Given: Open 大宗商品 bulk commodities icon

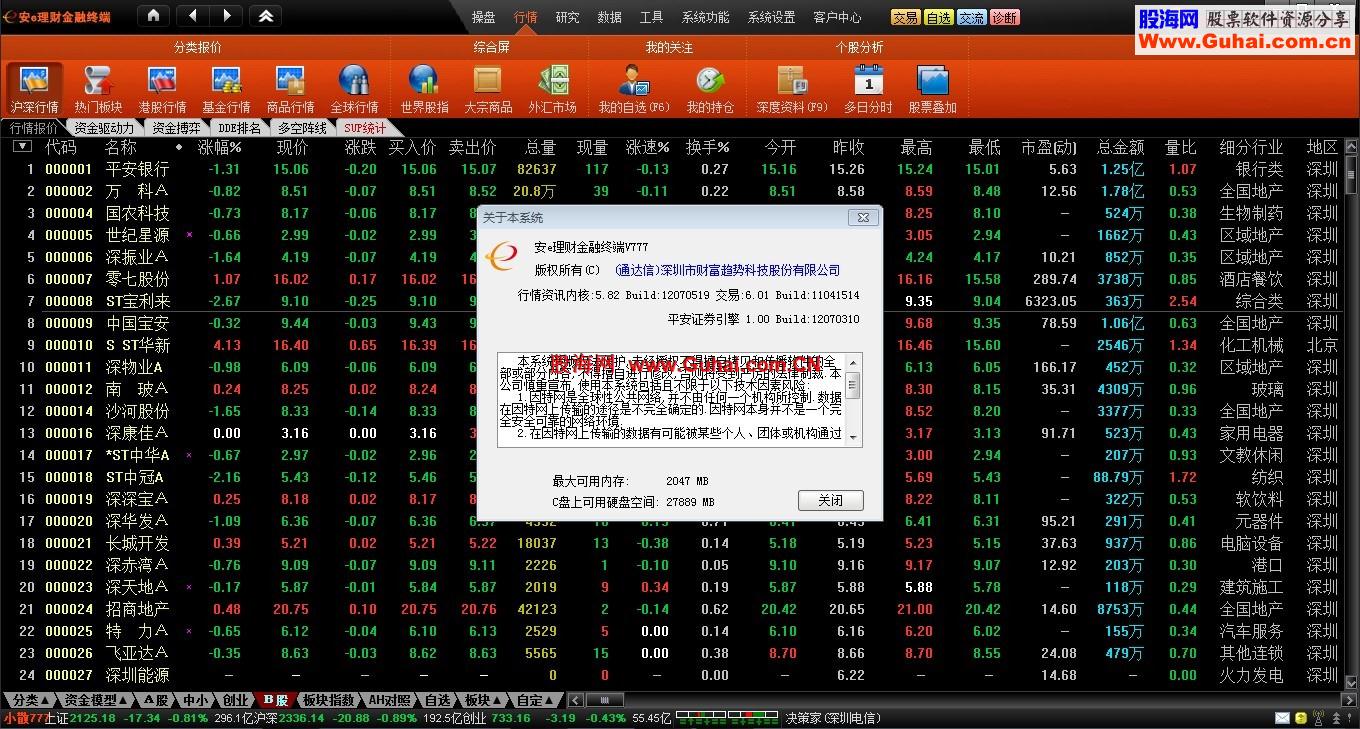Looking at the screenshot, I should [x=488, y=89].
